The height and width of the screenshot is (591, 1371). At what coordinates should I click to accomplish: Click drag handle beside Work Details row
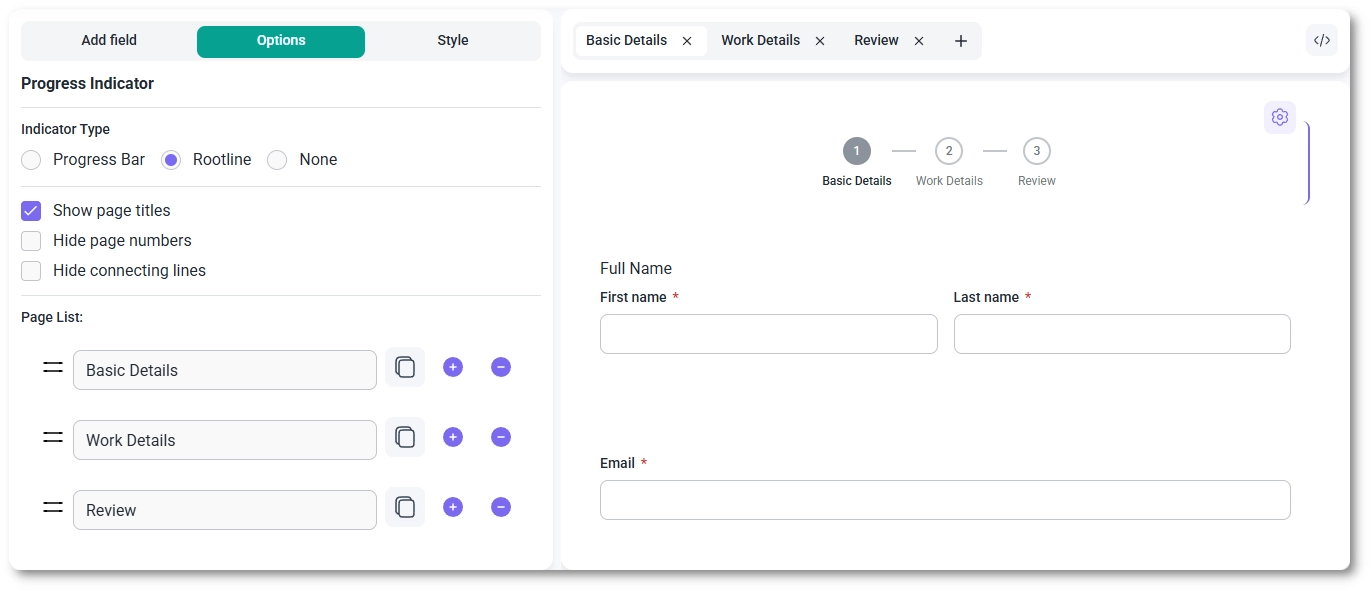53,438
